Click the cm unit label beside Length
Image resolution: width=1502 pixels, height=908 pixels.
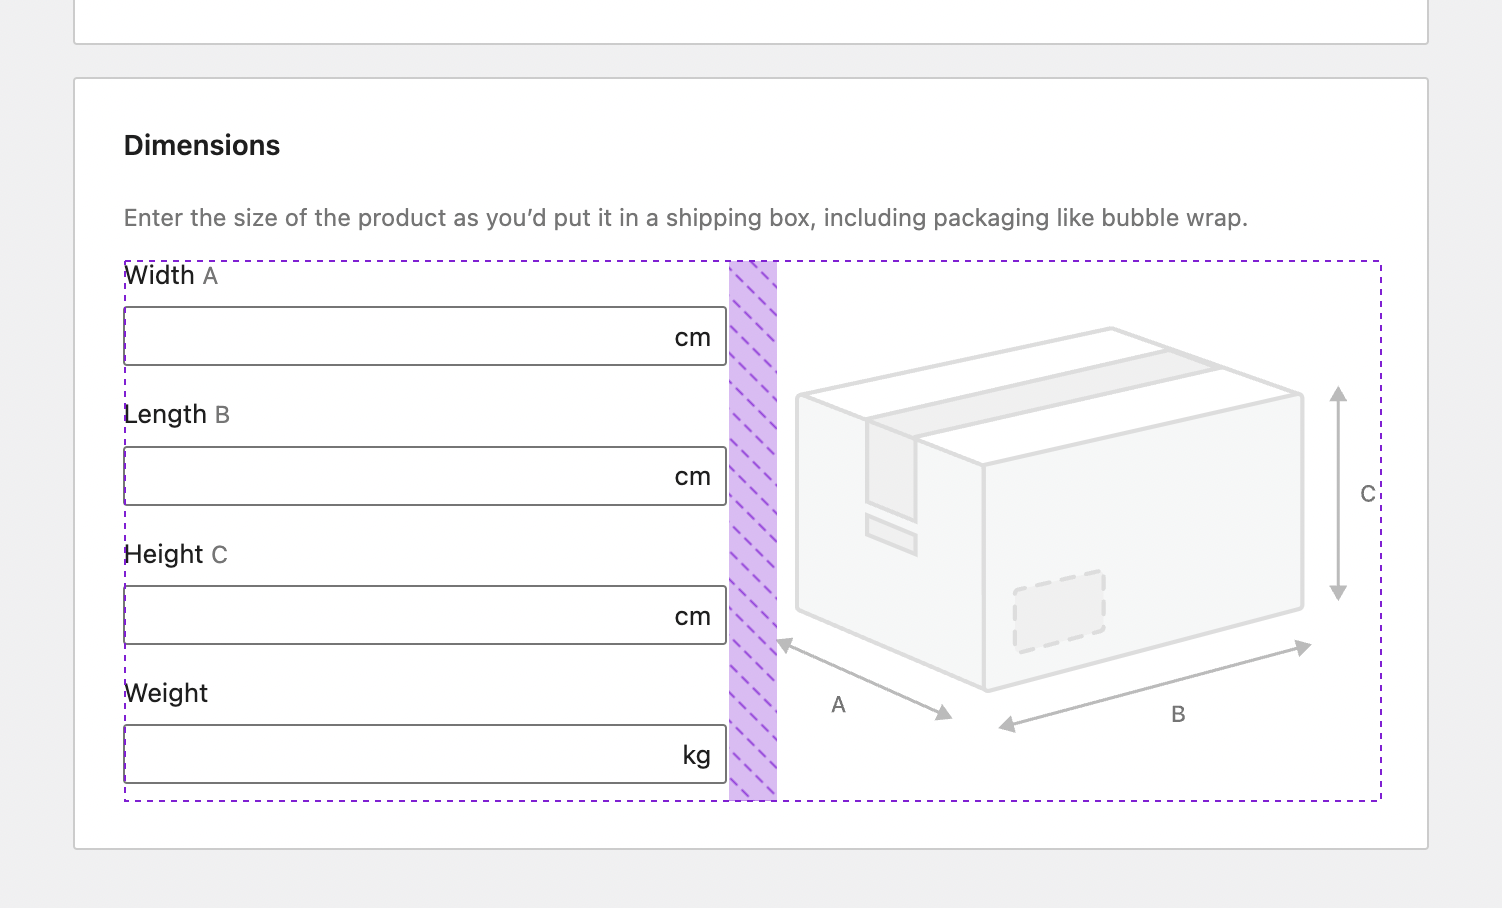click(x=692, y=476)
